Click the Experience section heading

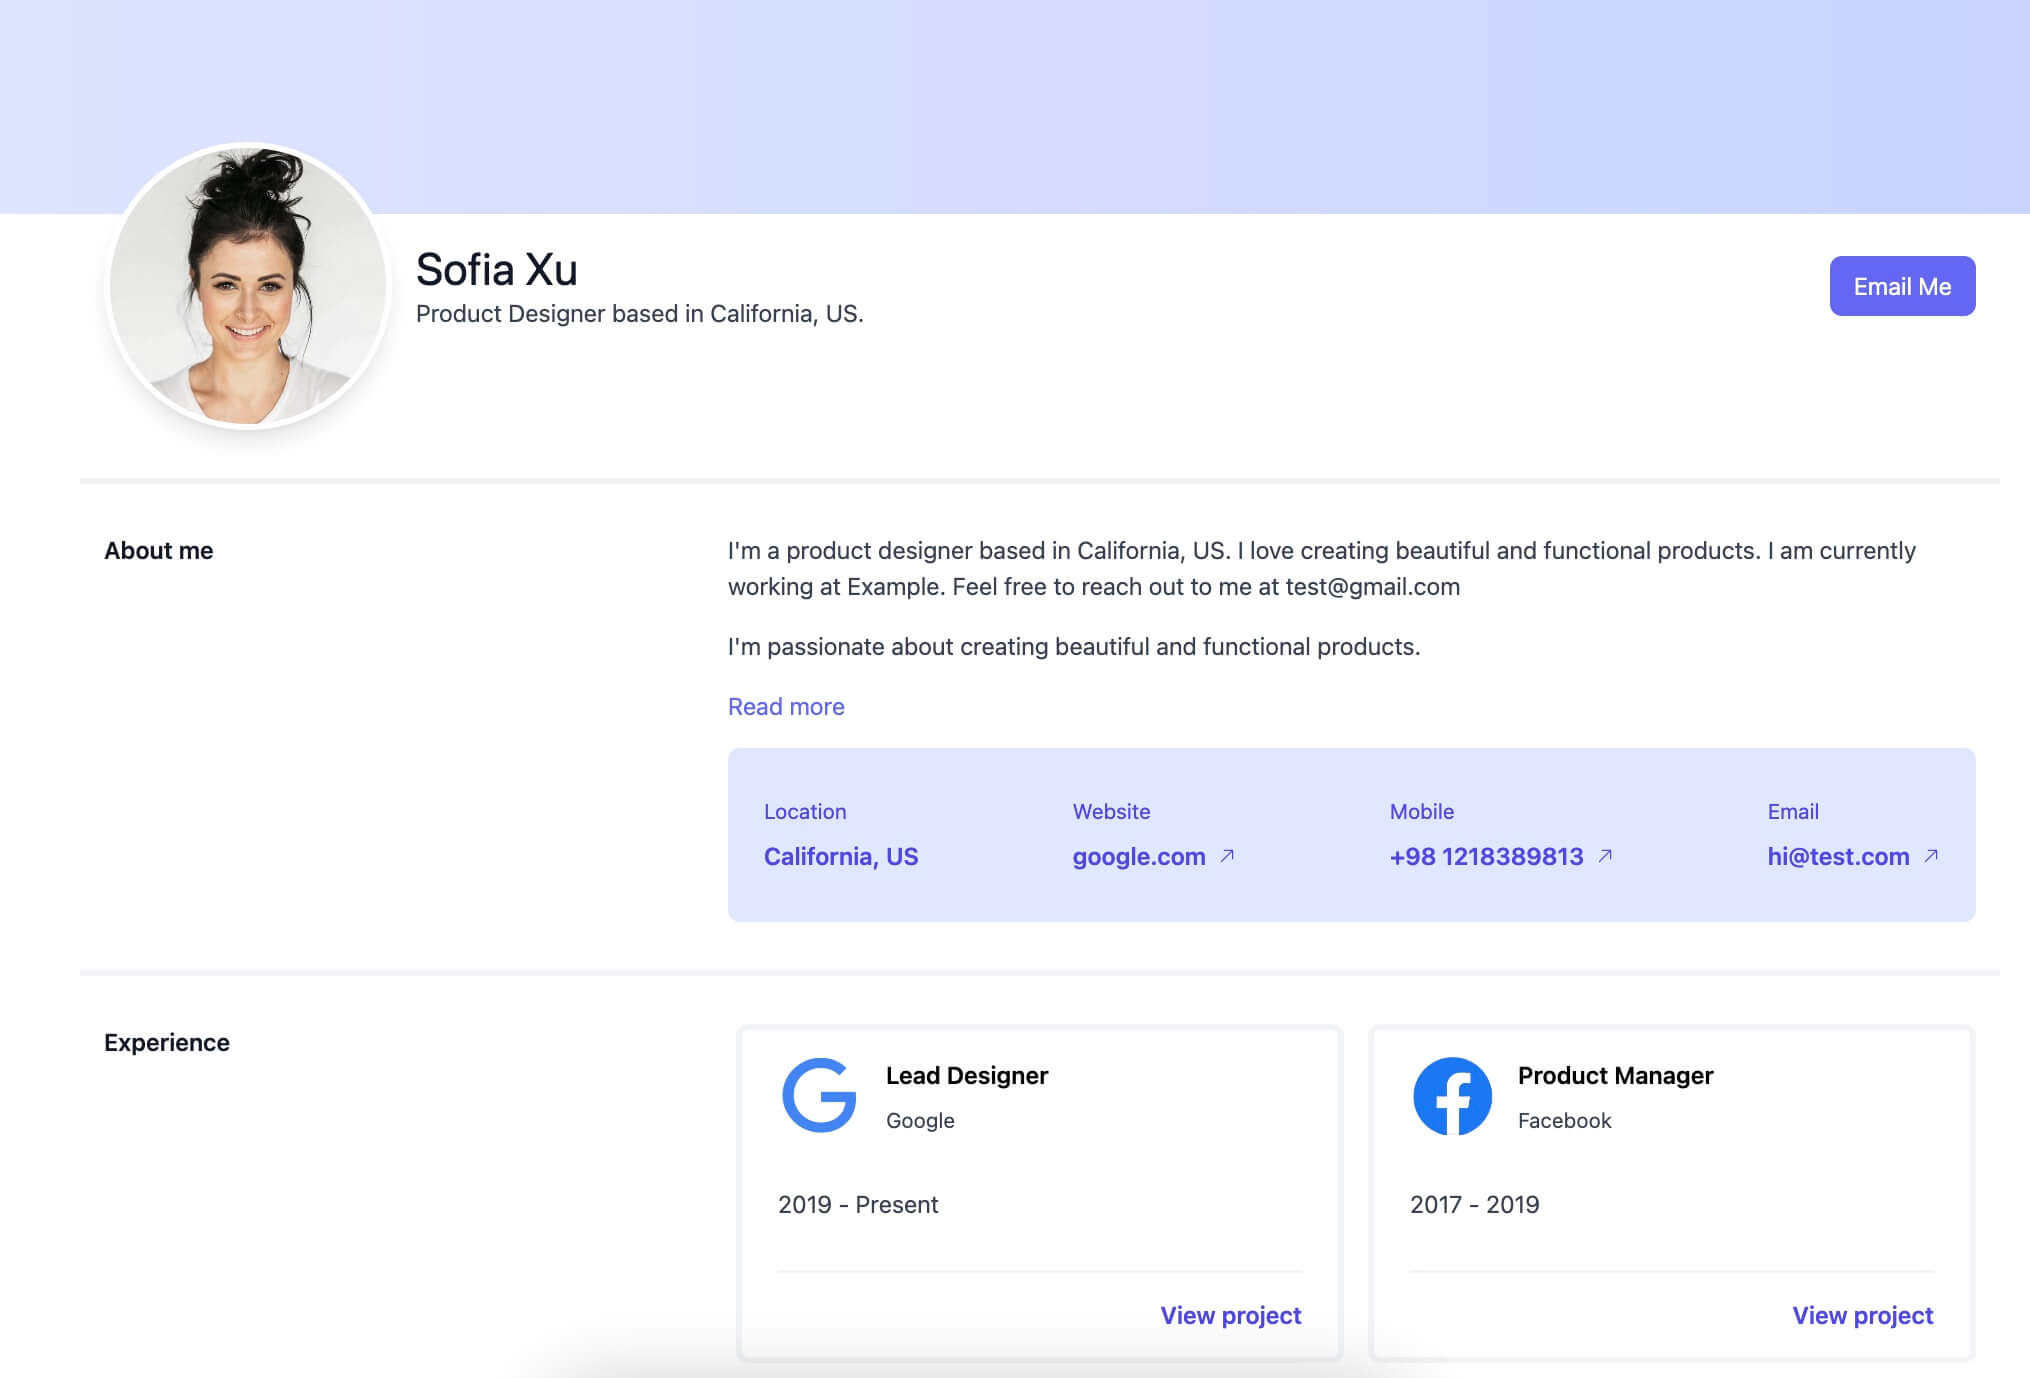167,1043
